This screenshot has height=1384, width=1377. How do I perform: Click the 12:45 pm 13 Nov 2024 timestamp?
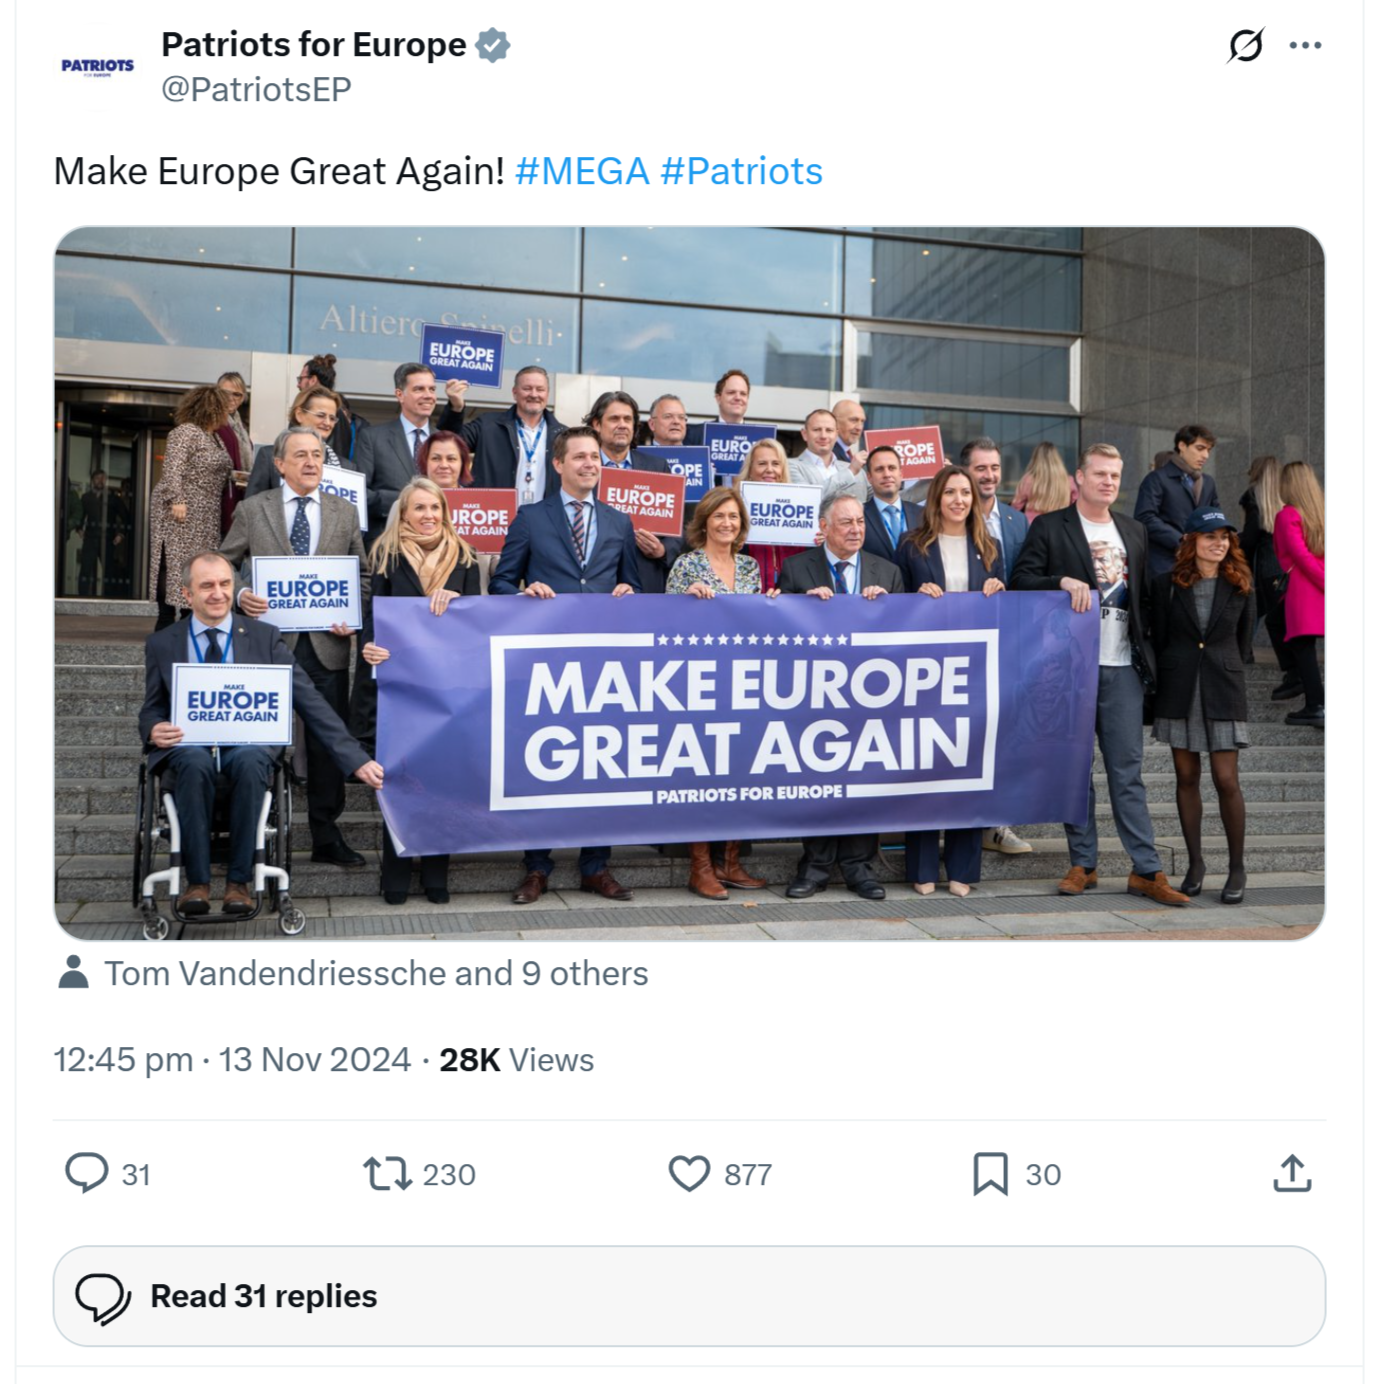pyautogui.click(x=232, y=1060)
